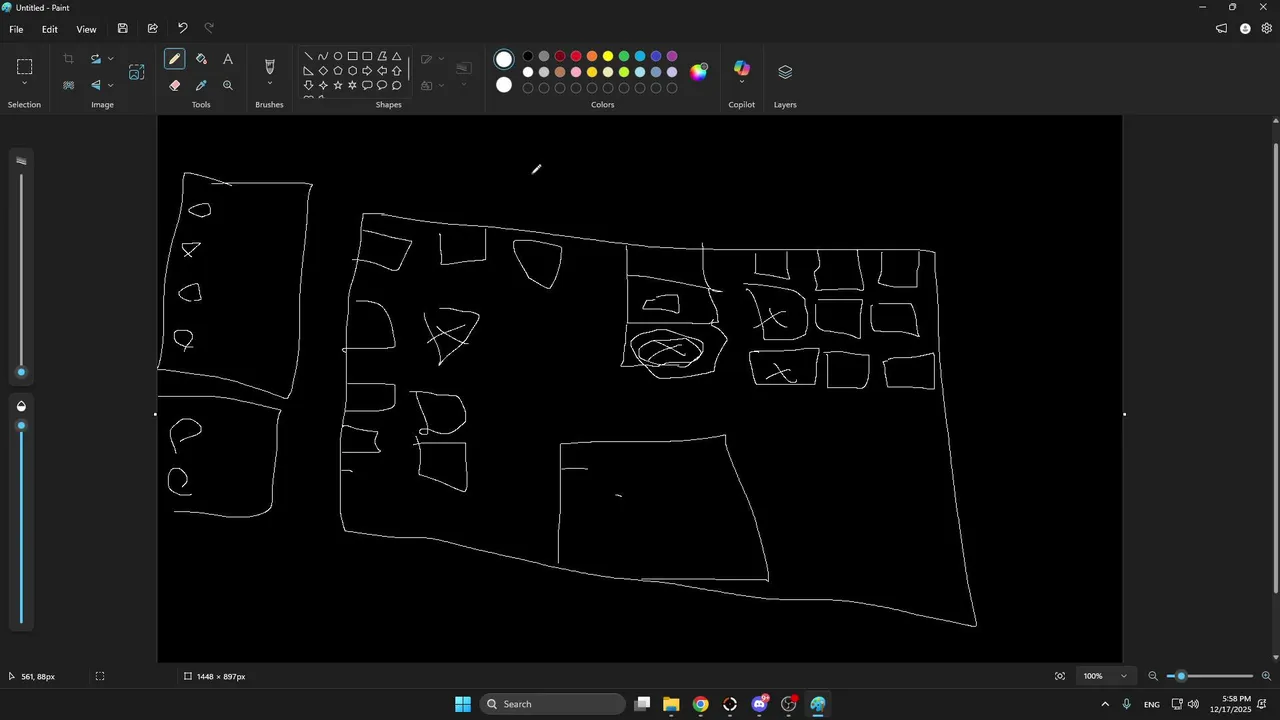Expand the Selection options chevron
The width and height of the screenshot is (1280, 720).
(25, 84)
